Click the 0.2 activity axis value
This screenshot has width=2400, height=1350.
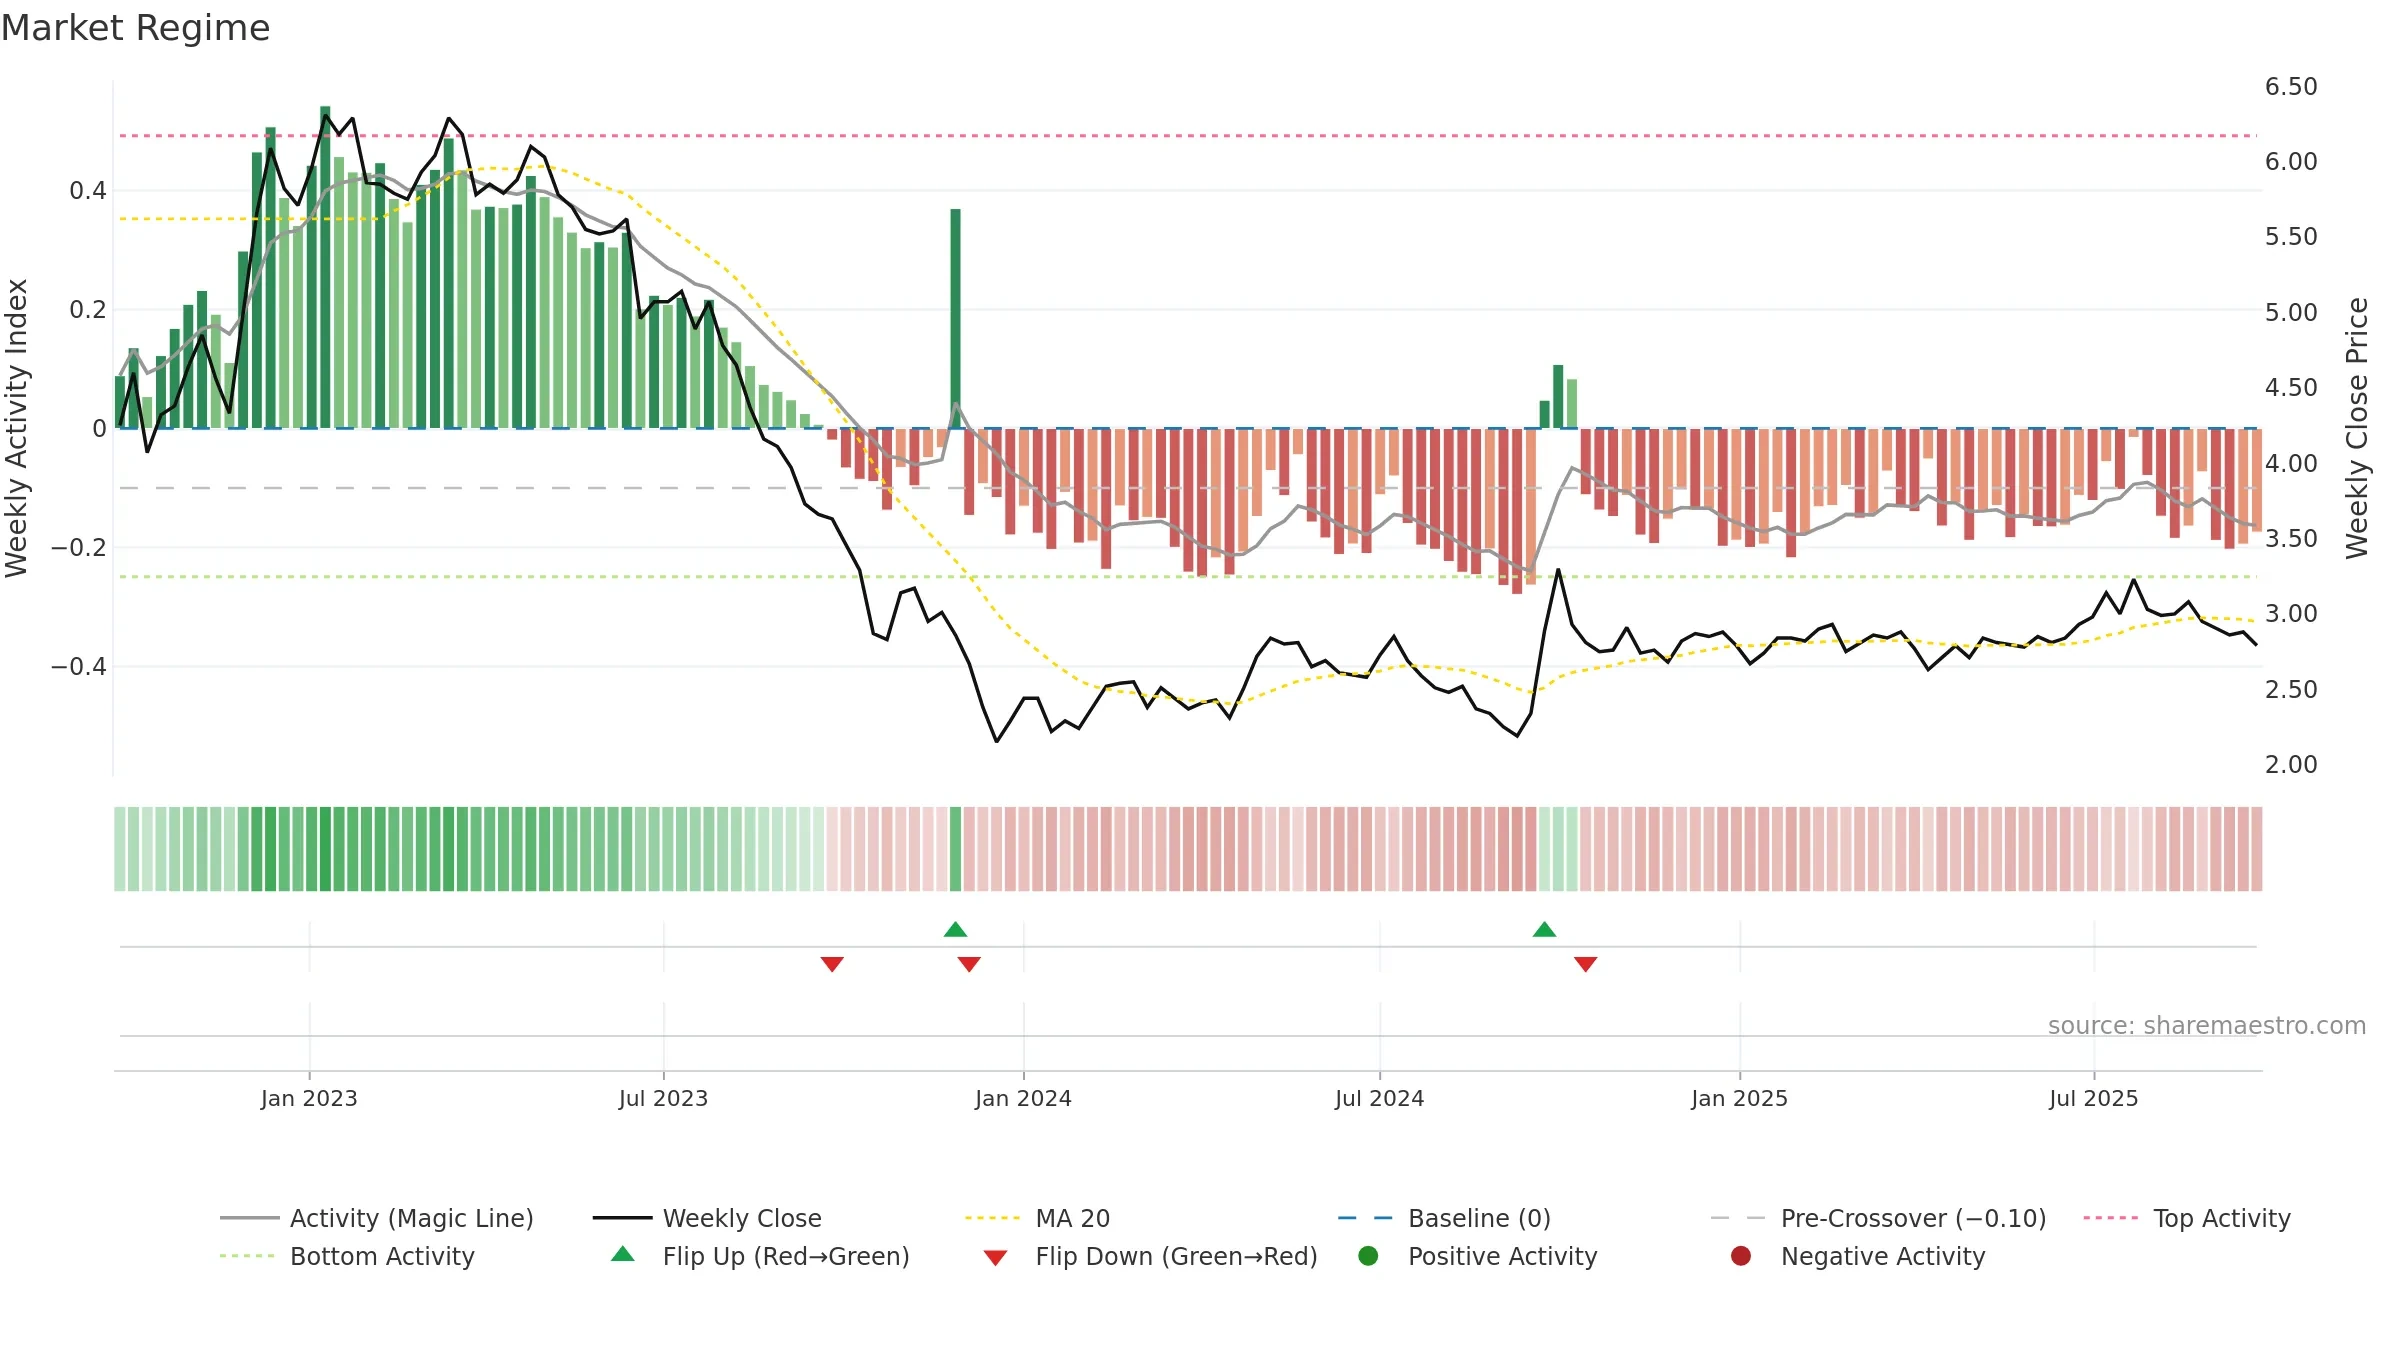[88, 309]
